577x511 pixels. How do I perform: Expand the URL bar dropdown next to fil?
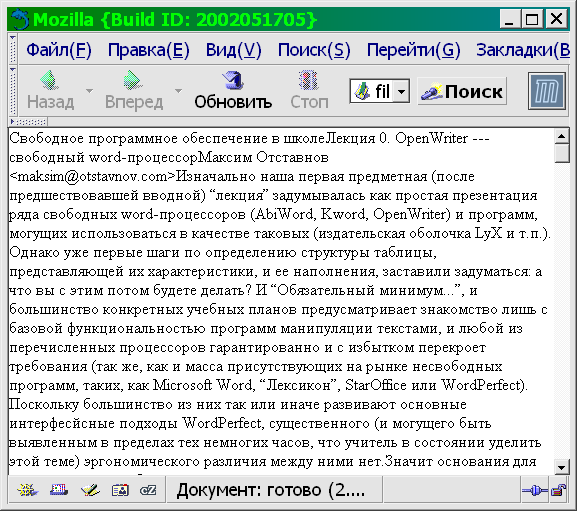coord(401,91)
